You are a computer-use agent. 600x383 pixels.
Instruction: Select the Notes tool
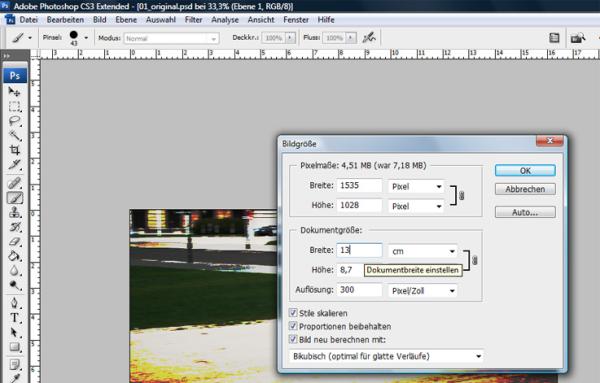pos(15,365)
